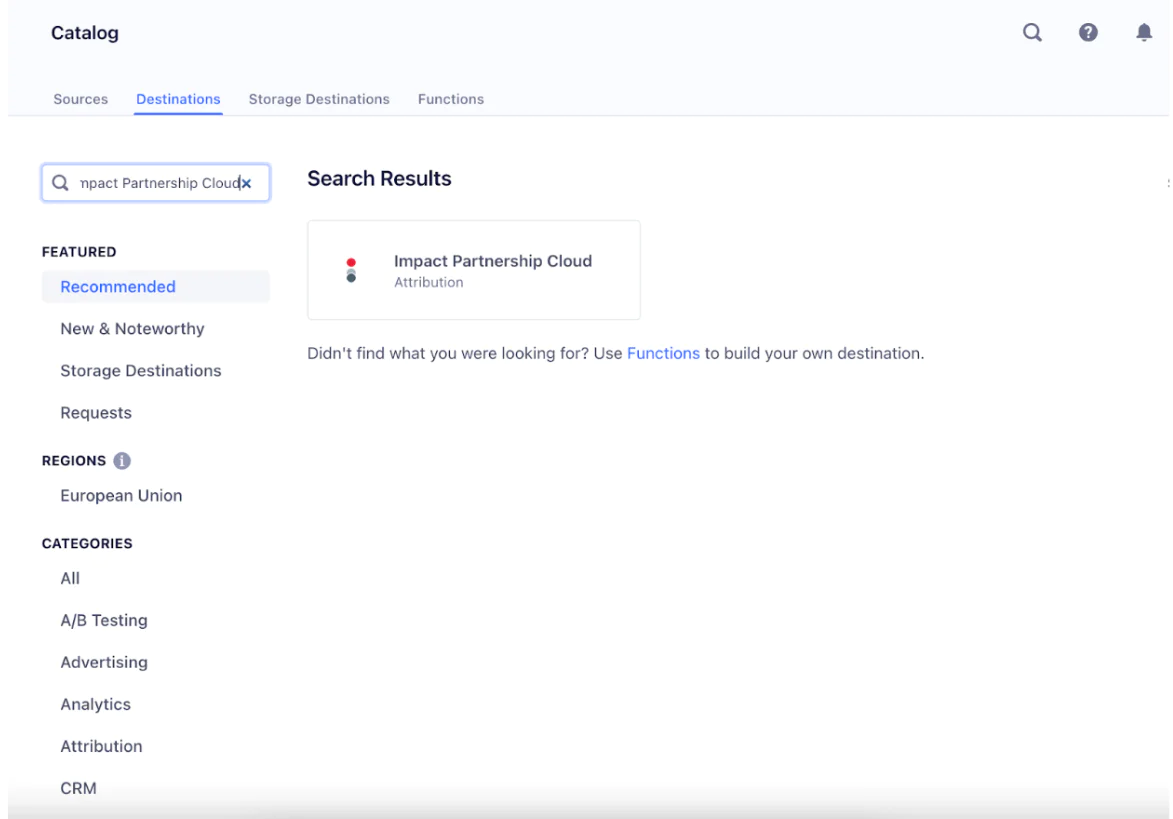Select the Destinations tab
Screen dimensions: 1173x819
(178, 99)
